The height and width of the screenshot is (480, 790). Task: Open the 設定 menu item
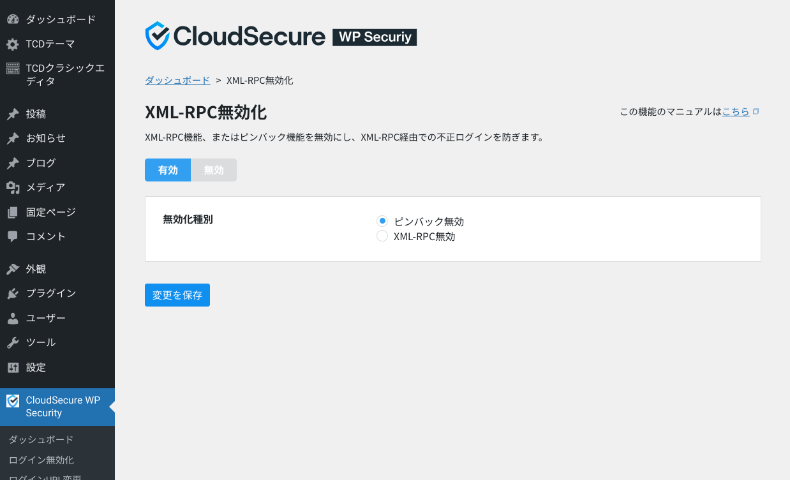click(x=36, y=367)
